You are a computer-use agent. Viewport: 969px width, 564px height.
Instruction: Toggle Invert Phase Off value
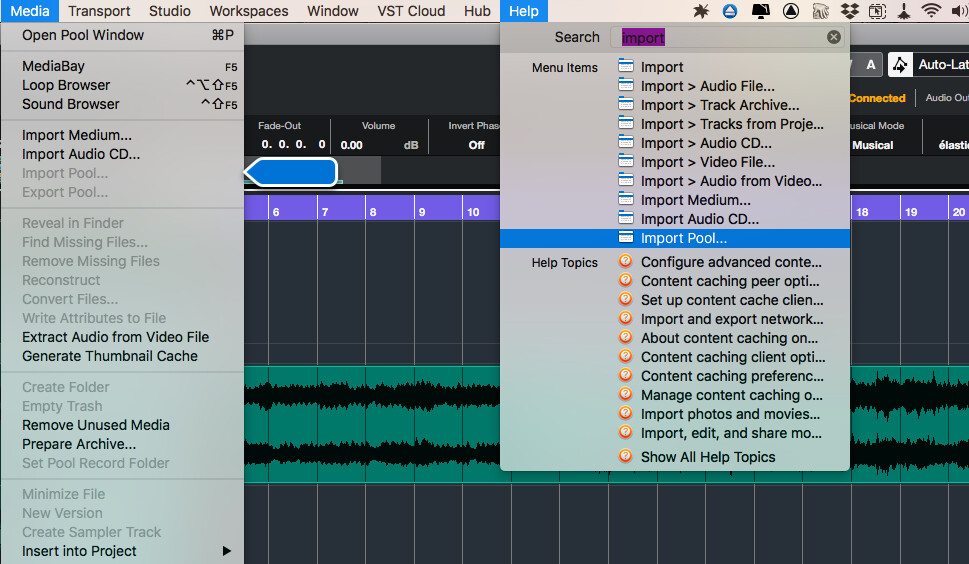coord(476,145)
